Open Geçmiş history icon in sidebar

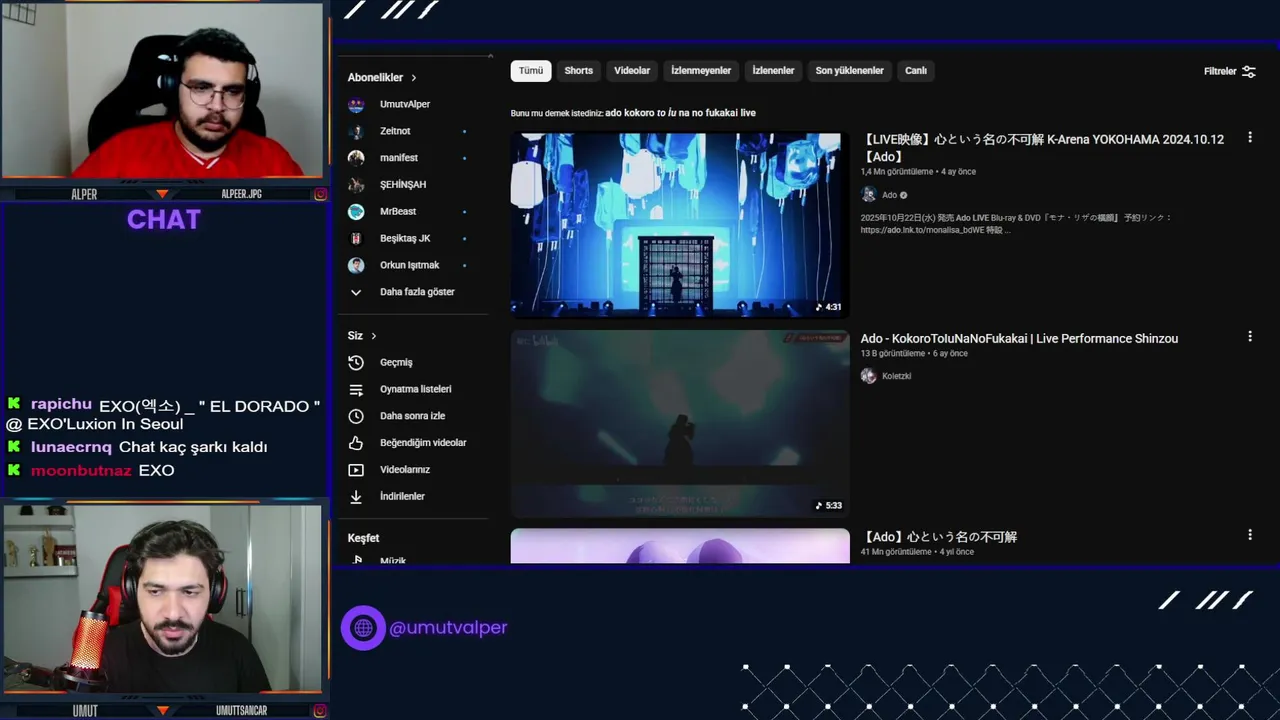356,362
